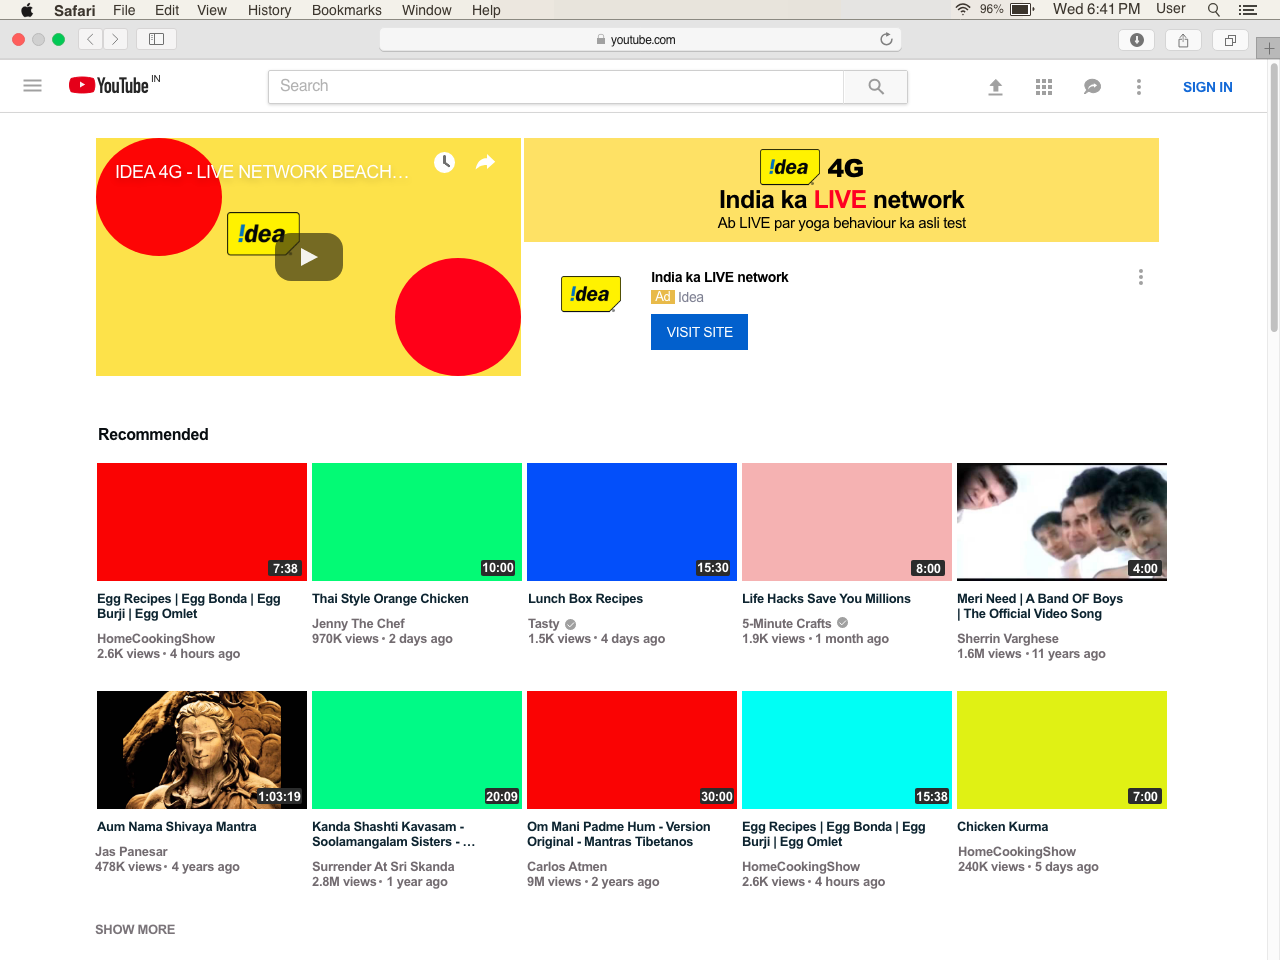Viewport: 1280px width, 960px height.
Task: Click the SIGN IN link
Action: coord(1207,87)
